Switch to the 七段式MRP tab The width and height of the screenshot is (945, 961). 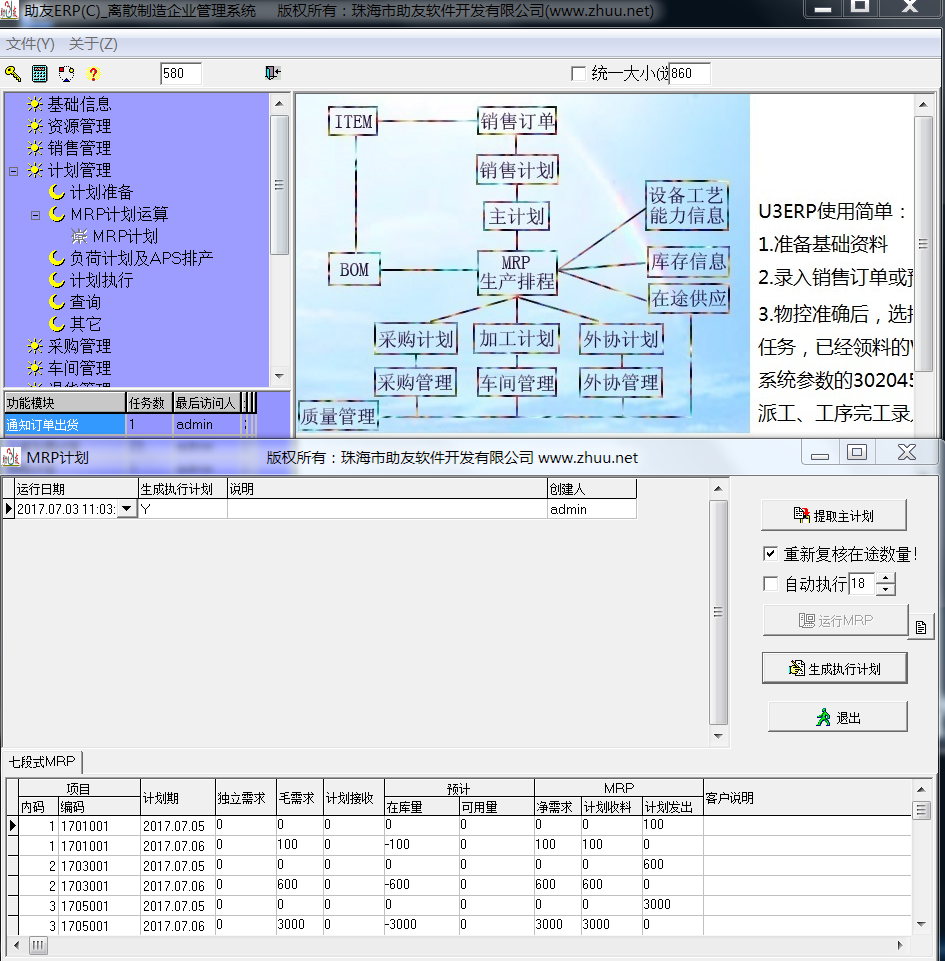pos(42,761)
